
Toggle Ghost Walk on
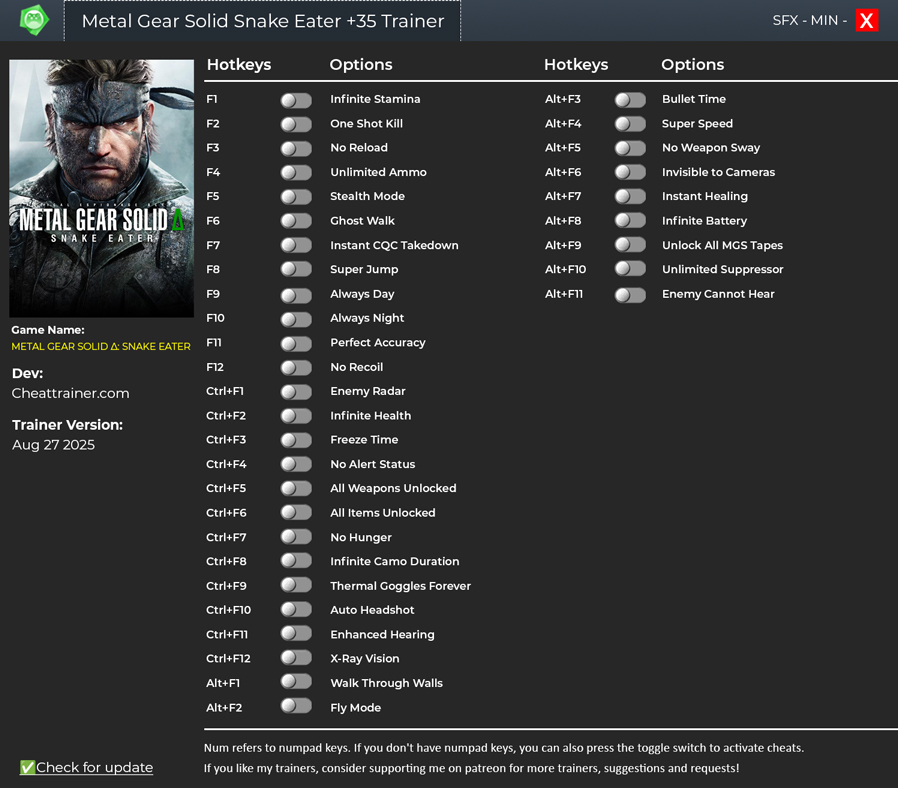tap(296, 221)
